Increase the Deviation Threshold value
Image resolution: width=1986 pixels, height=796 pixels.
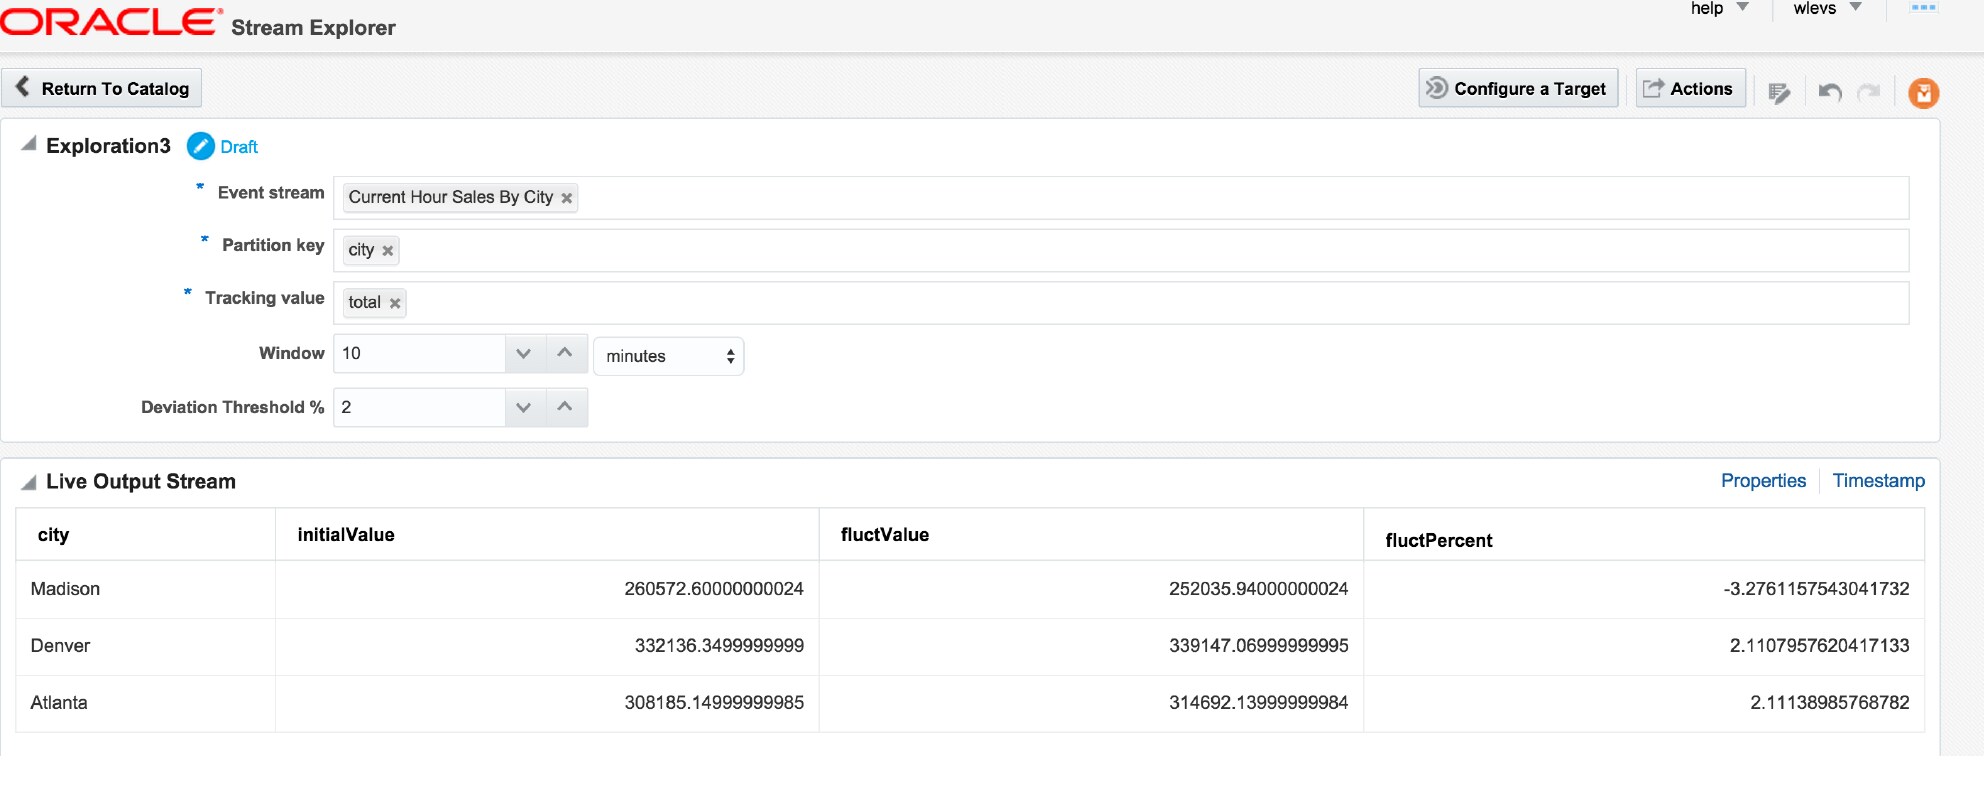565,407
